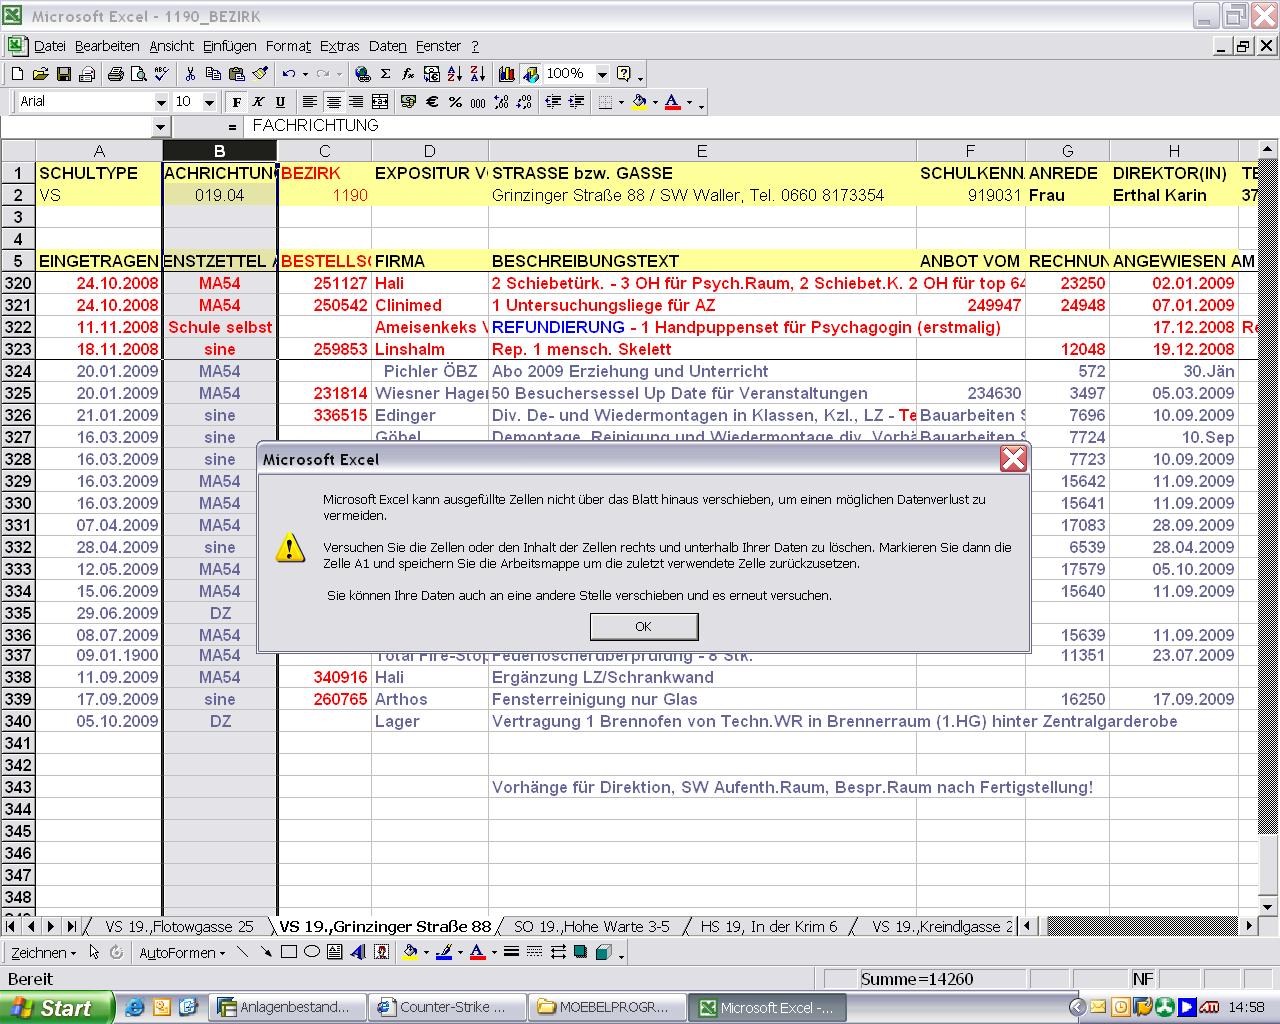Insert WordArt from the drawing toolbar
Screen dimensions: 1280x1024
pos(358,952)
